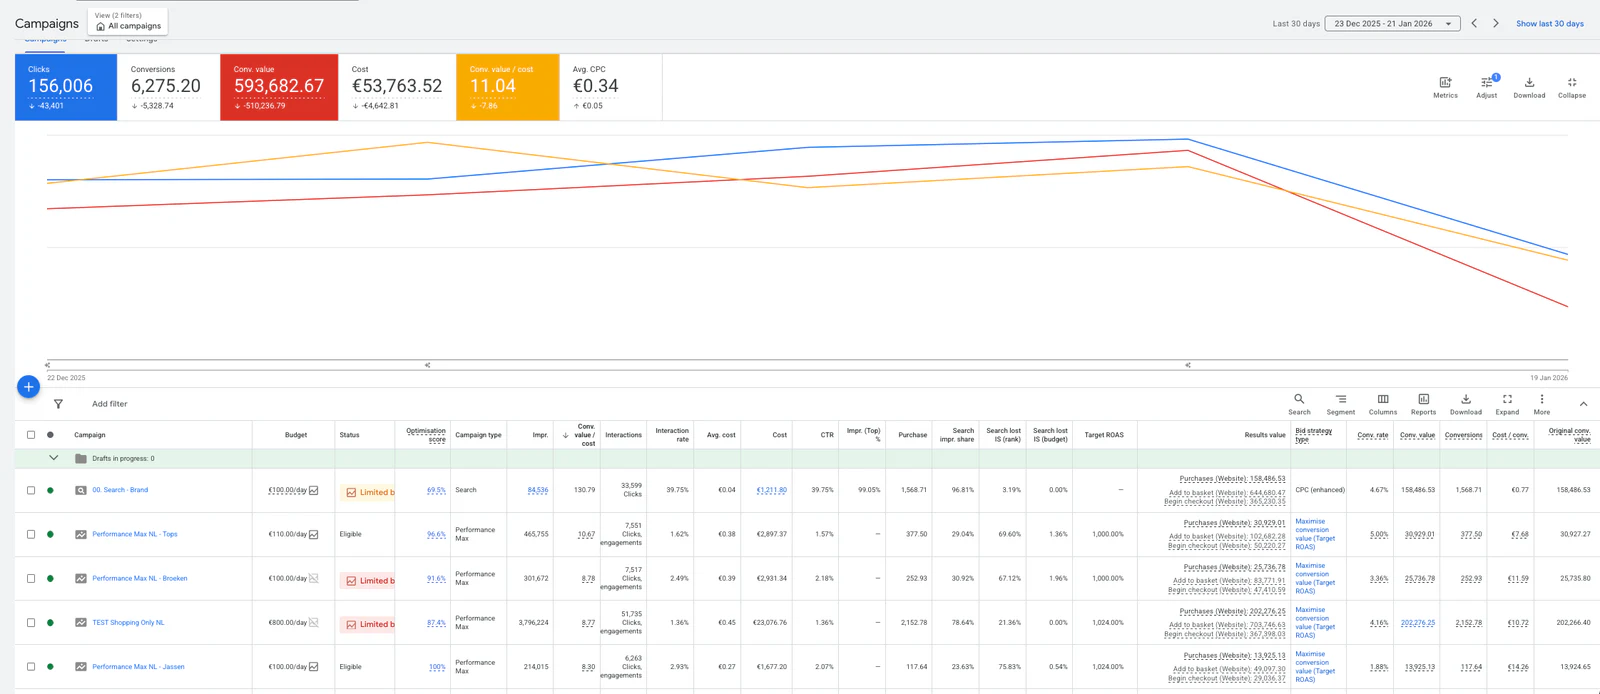The image size is (1600, 694).
Task: Expand the Drafts in progress row chevron
Action: (x=53, y=458)
